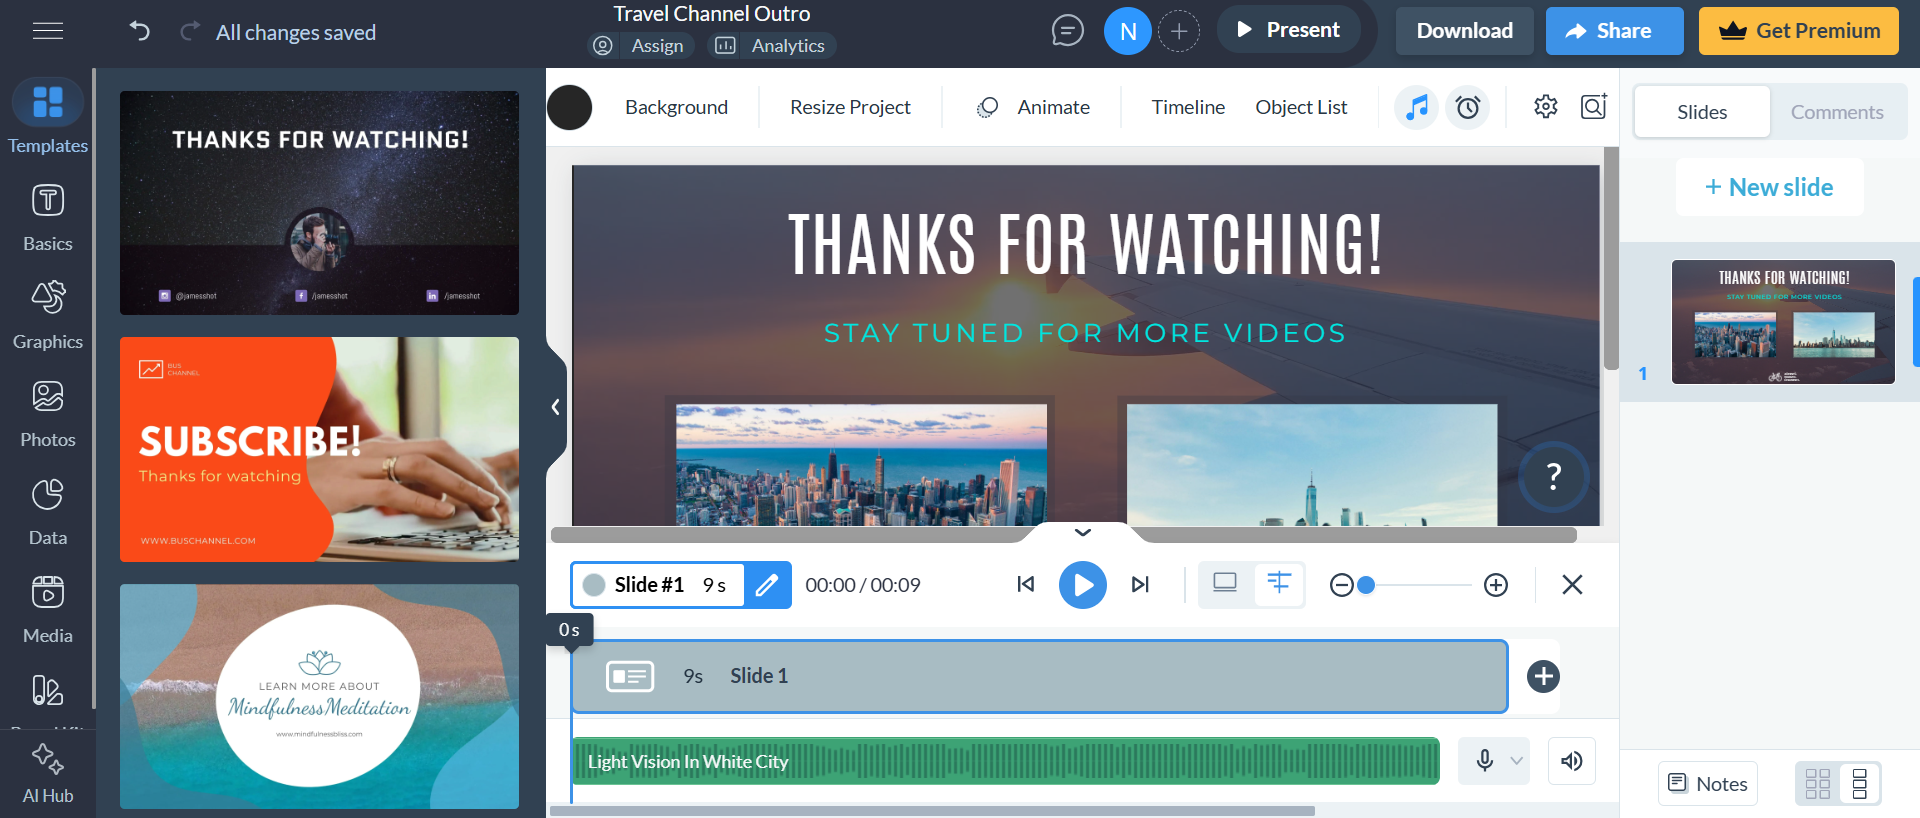Viewport: 1920px width, 818px height.
Task: Open the Templates sidebar panel
Action: pos(48,117)
